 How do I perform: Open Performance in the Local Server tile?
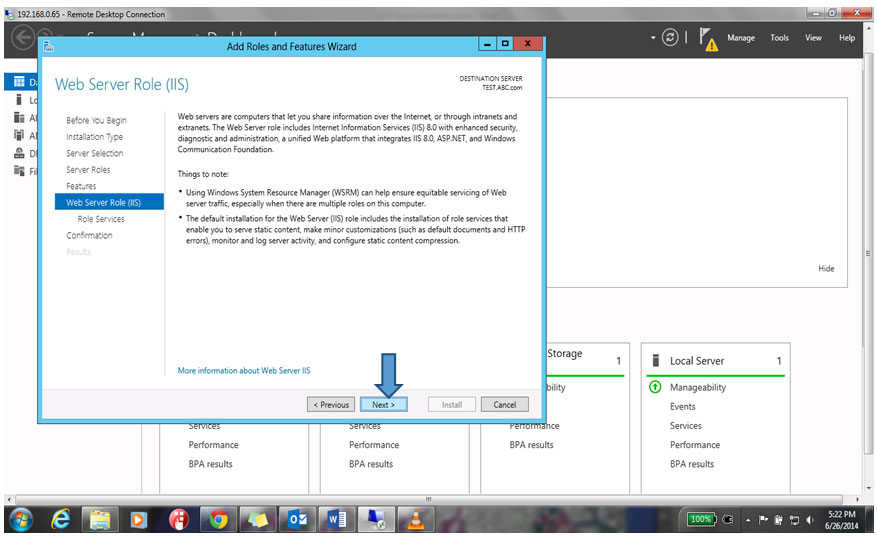pos(695,445)
